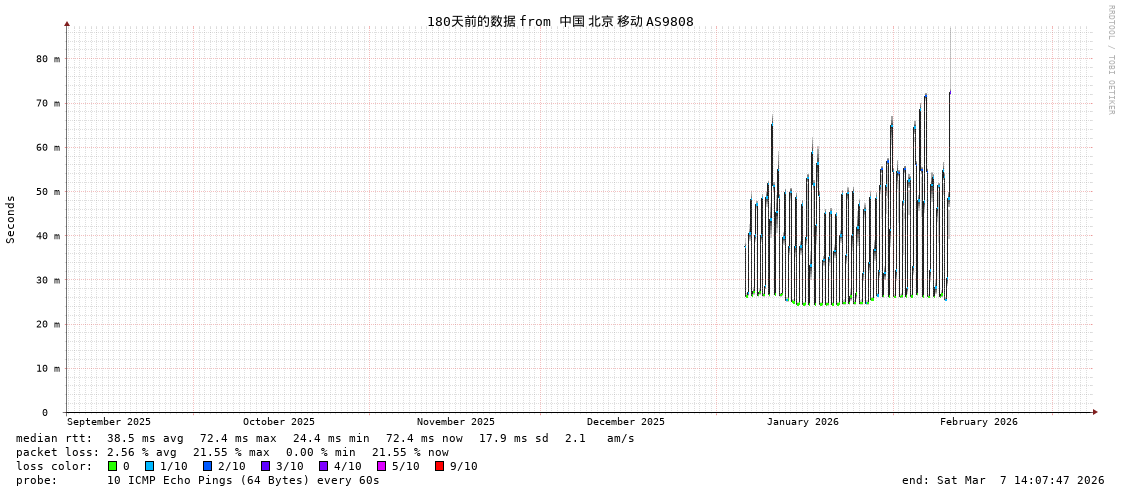
Task: Click the November 2025 axis label
Action: 455,422
